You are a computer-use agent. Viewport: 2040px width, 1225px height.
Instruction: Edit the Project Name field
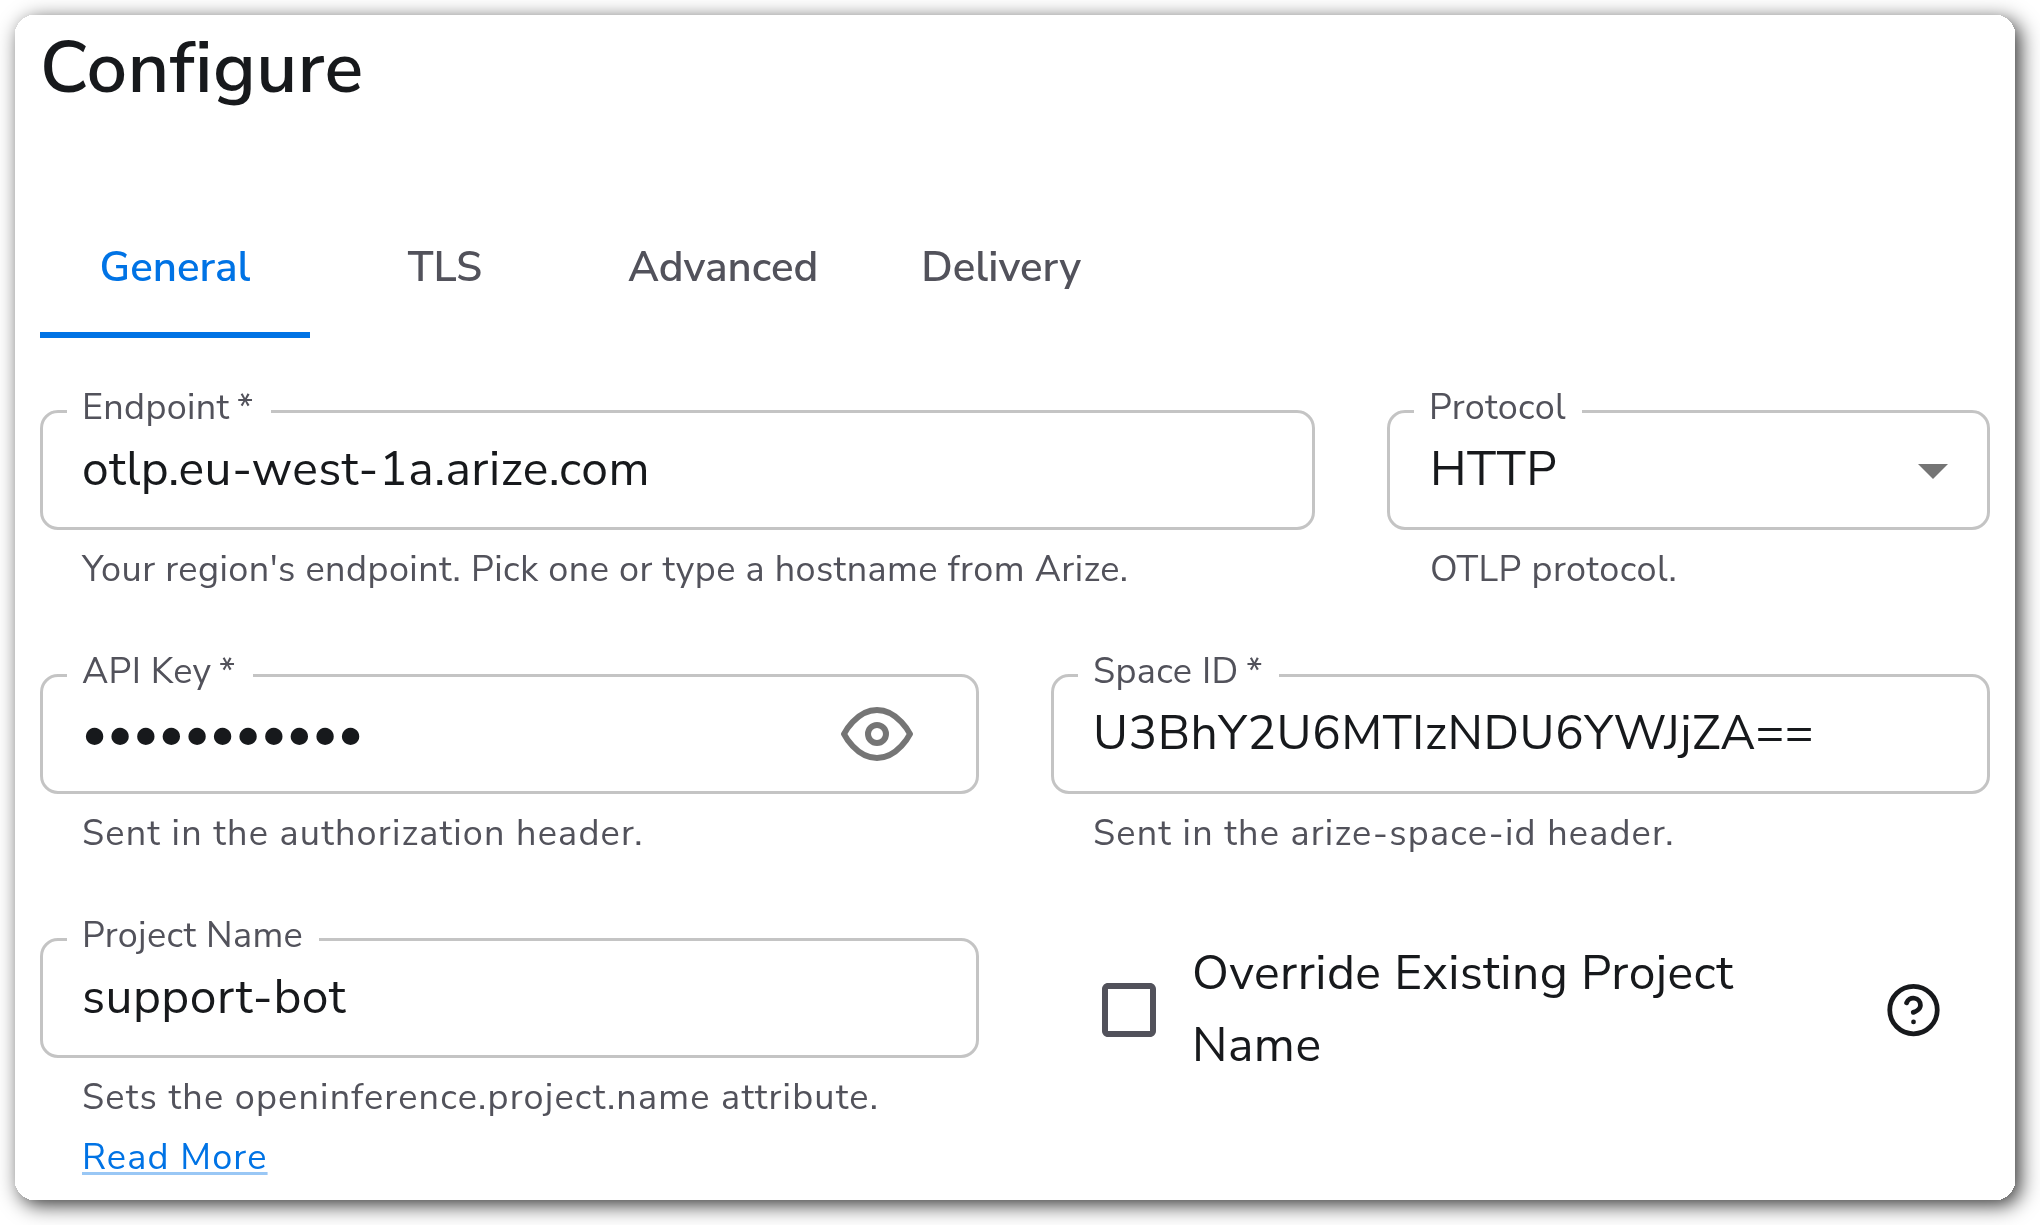point(509,998)
